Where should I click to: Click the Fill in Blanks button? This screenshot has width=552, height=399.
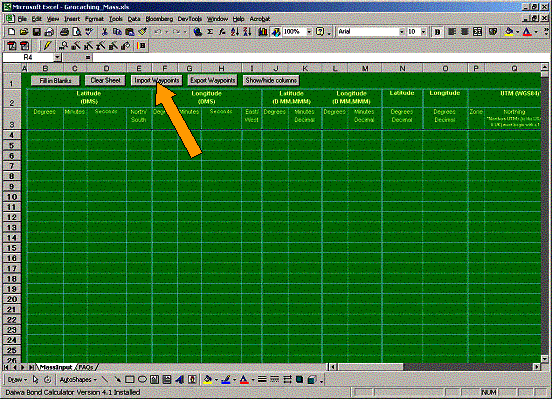pos(55,80)
